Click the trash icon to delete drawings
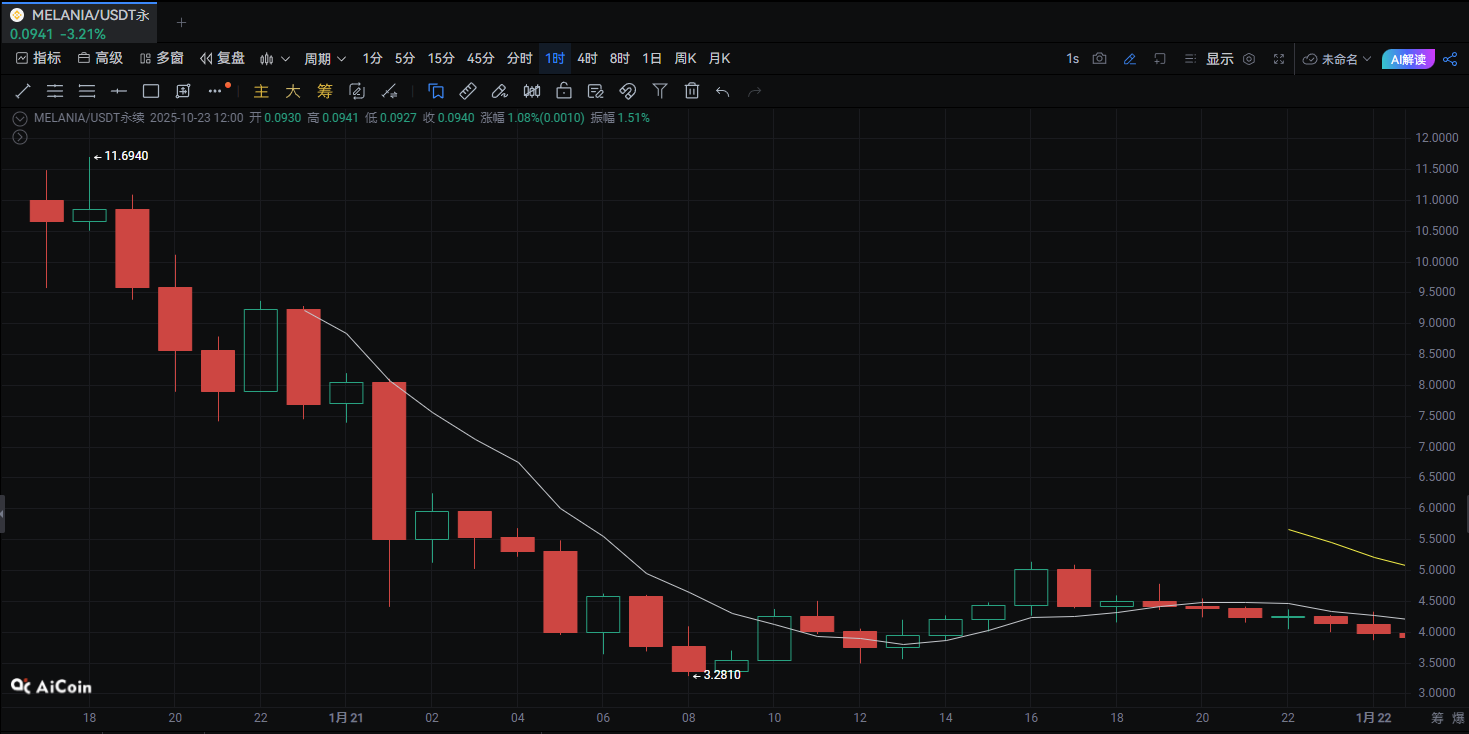1469x734 pixels. point(691,91)
